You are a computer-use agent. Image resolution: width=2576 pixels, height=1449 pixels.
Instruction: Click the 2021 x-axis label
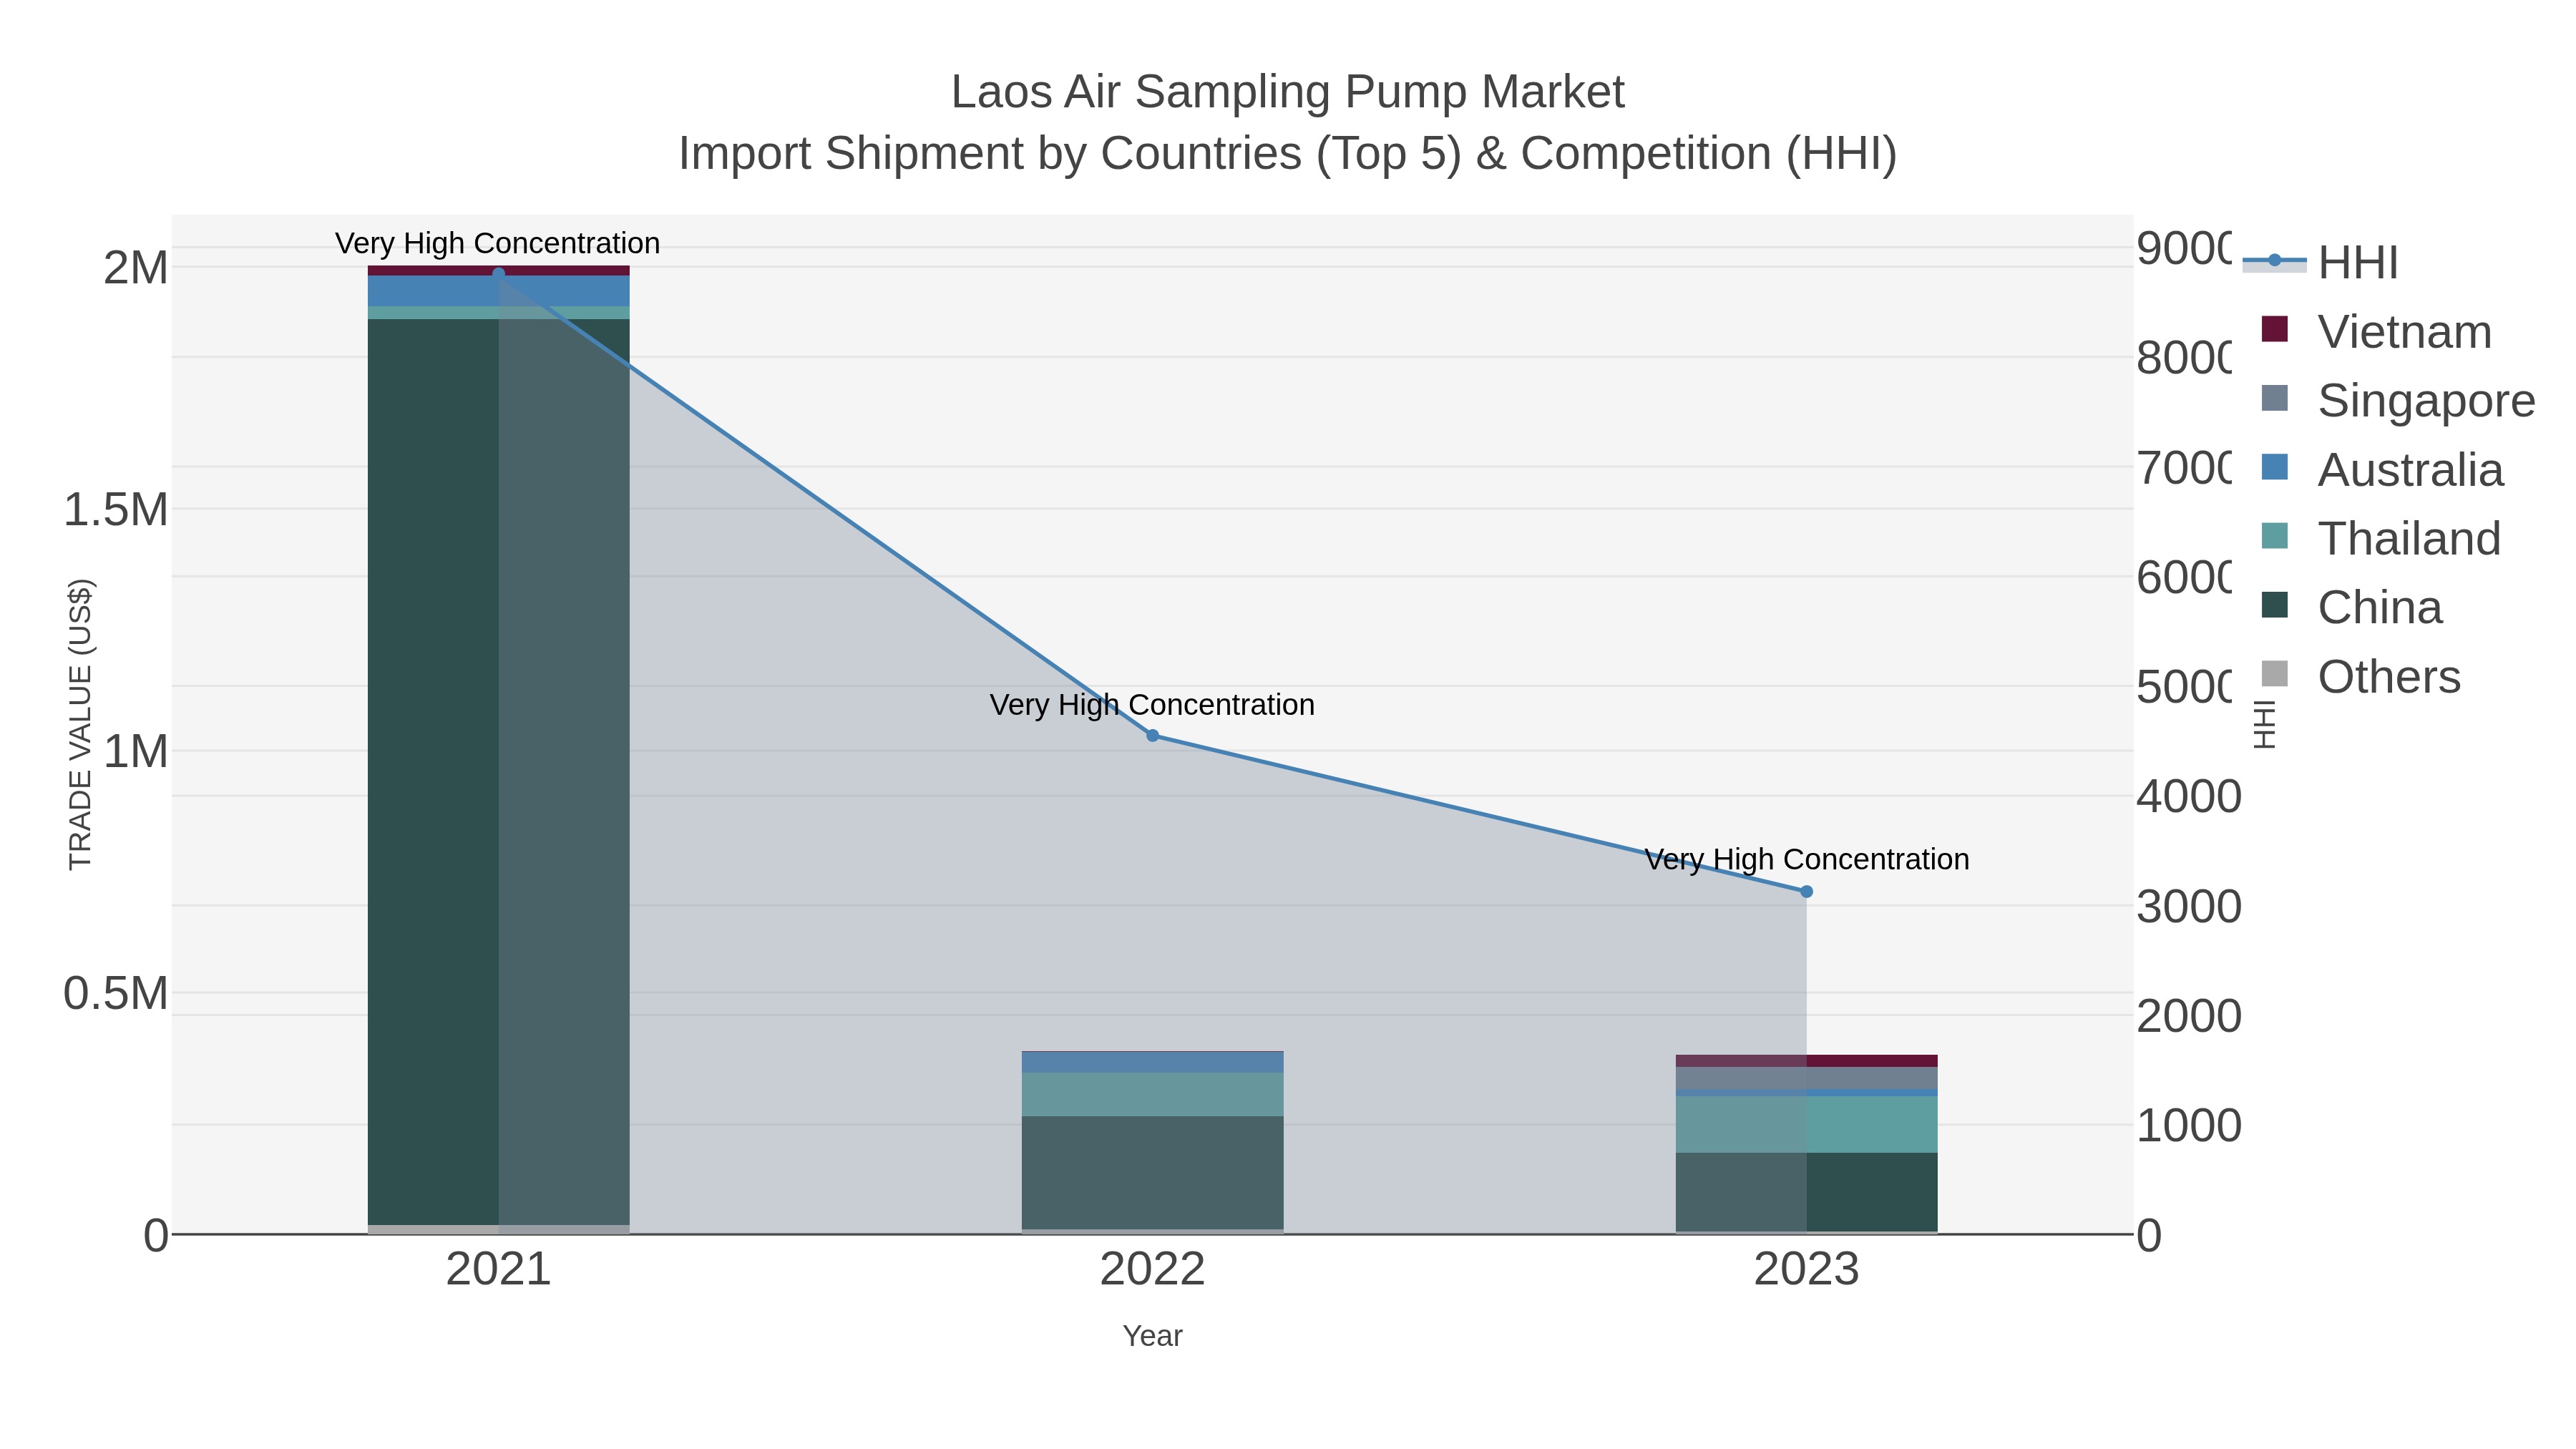[498, 1270]
